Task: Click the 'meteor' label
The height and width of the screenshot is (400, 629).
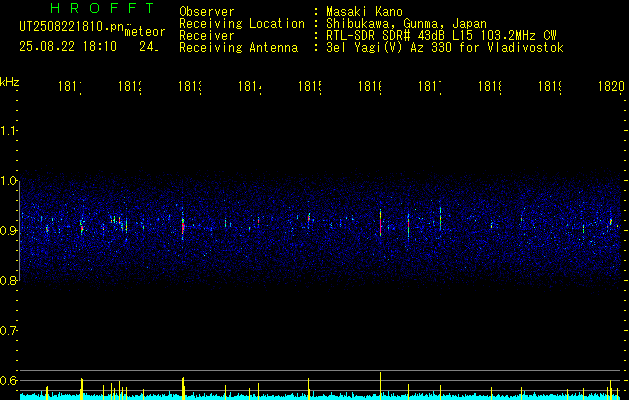Action: [145, 32]
